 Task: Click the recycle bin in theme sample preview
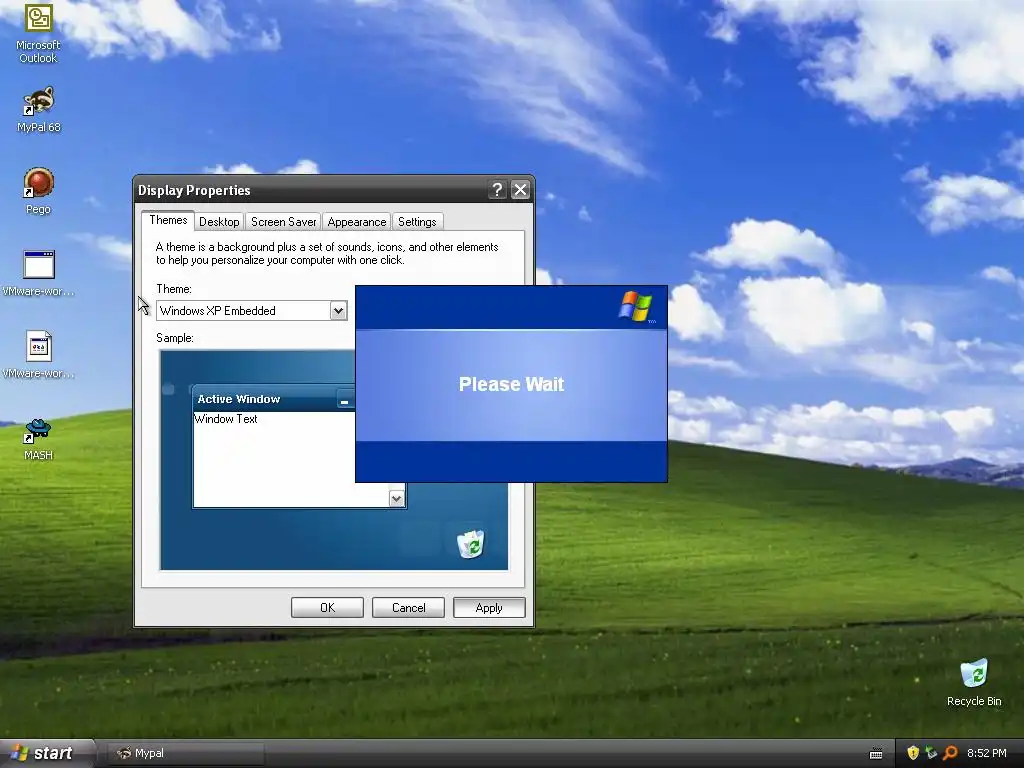470,544
